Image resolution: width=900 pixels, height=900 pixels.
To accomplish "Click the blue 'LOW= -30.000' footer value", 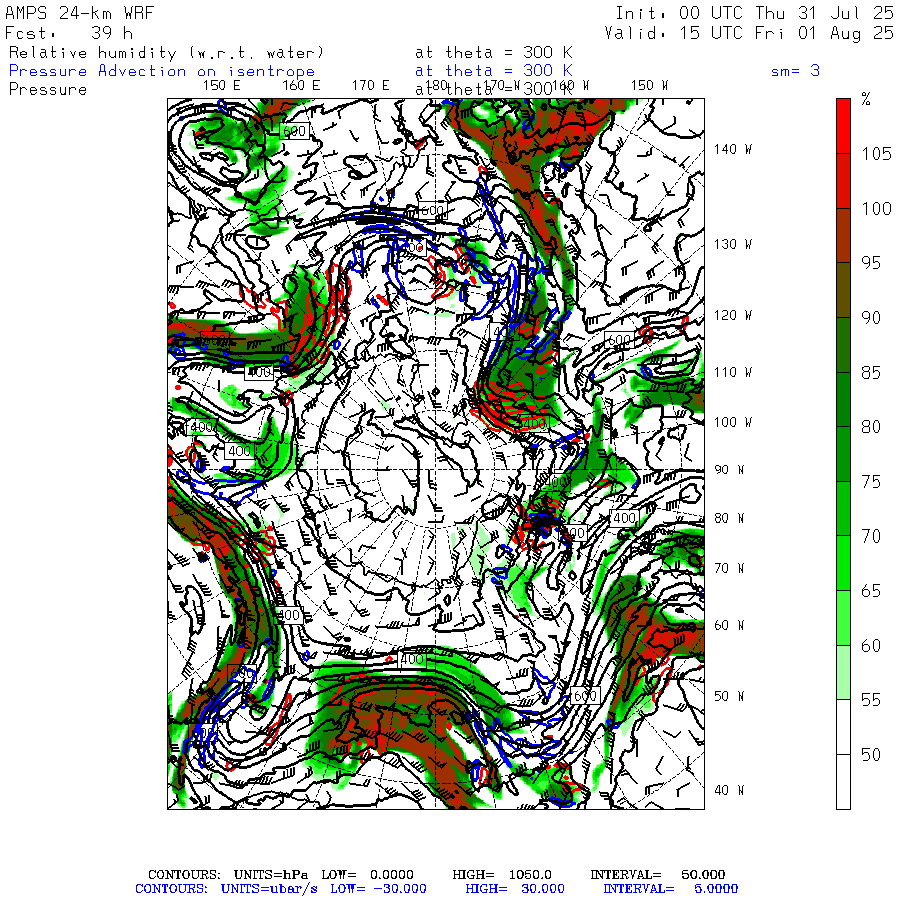I will point(378,889).
